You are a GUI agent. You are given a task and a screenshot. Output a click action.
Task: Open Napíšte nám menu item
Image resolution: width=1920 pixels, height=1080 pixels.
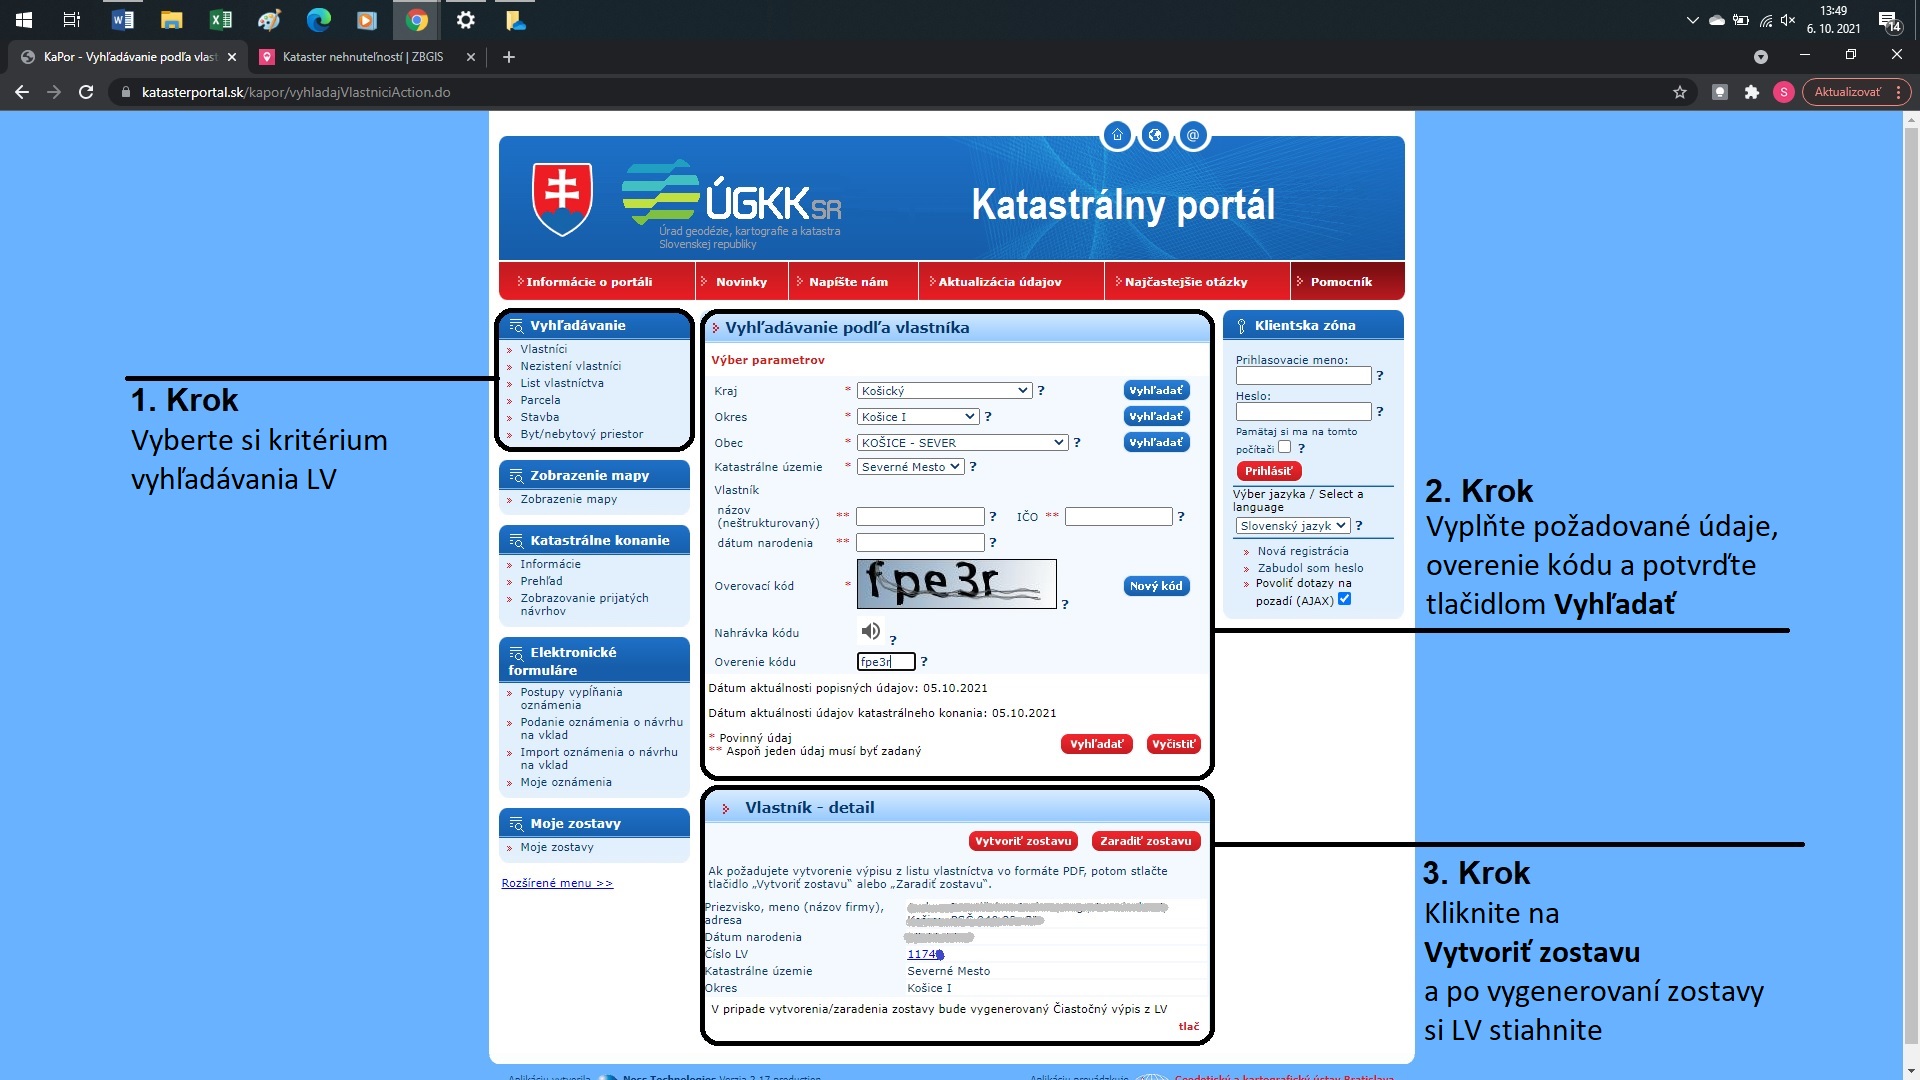pyautogui.click(x=848, y=282)
